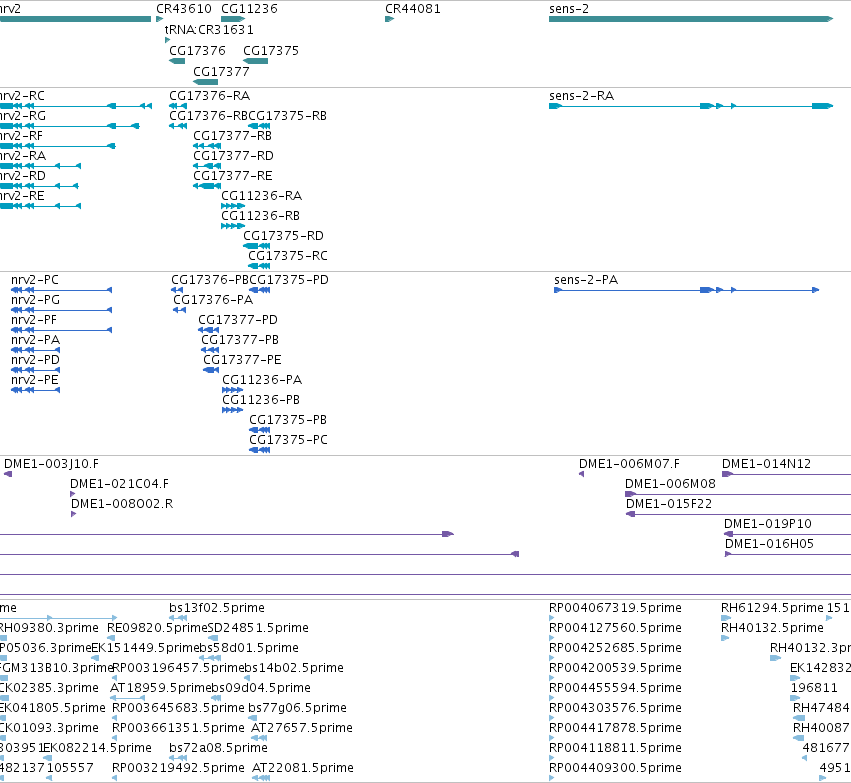851x783 pixels.
Task: Click the nrv2-RA transcript label
Action: point(22,156)
